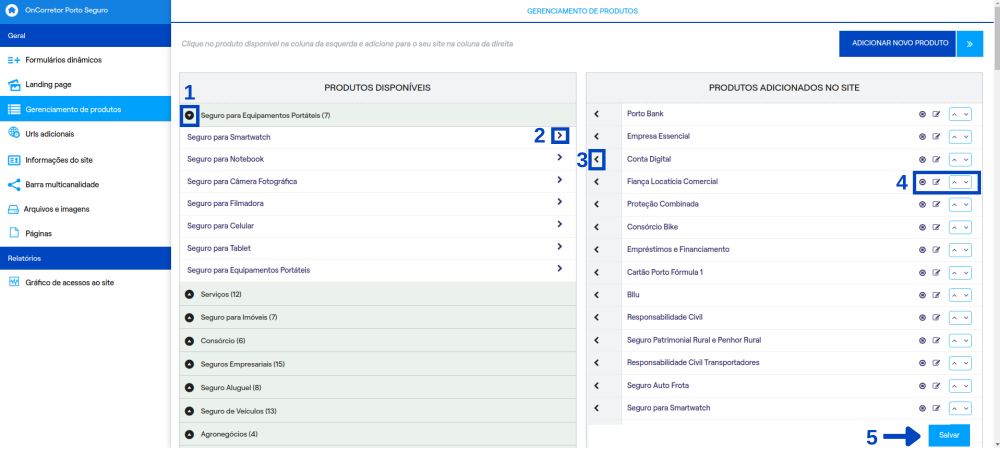The image size is (1000, 450).
Task: Add Seguro para Notebook with its right arrow
Action: point(559,157)
